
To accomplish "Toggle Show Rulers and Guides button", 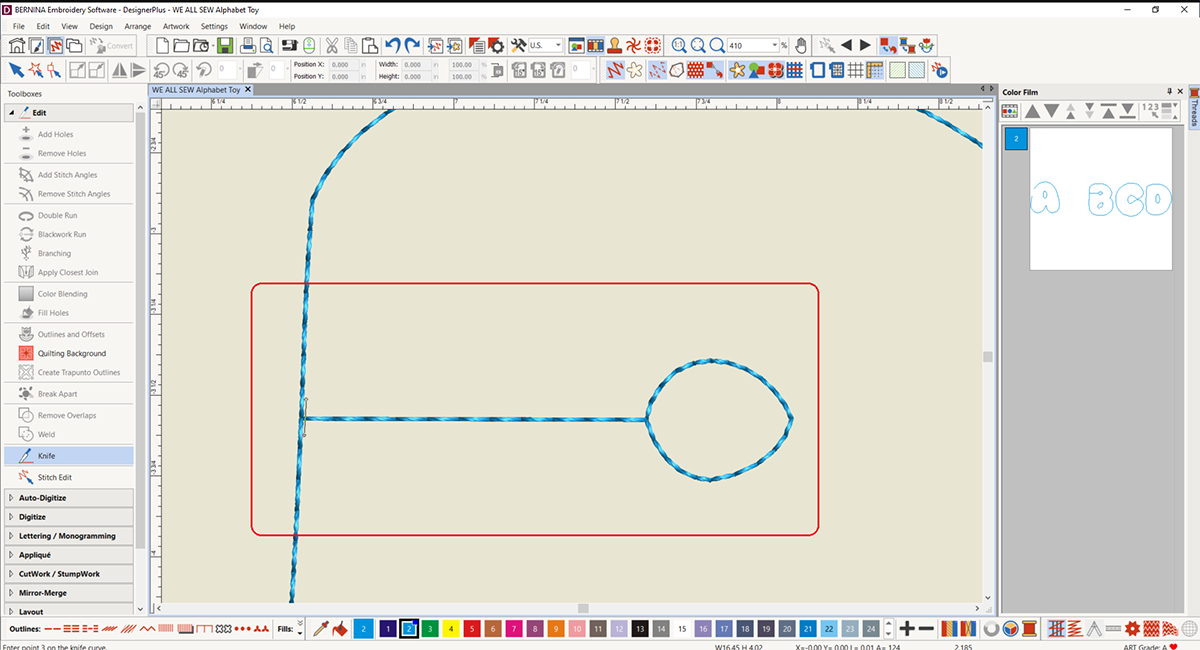I will click(874, 70).
